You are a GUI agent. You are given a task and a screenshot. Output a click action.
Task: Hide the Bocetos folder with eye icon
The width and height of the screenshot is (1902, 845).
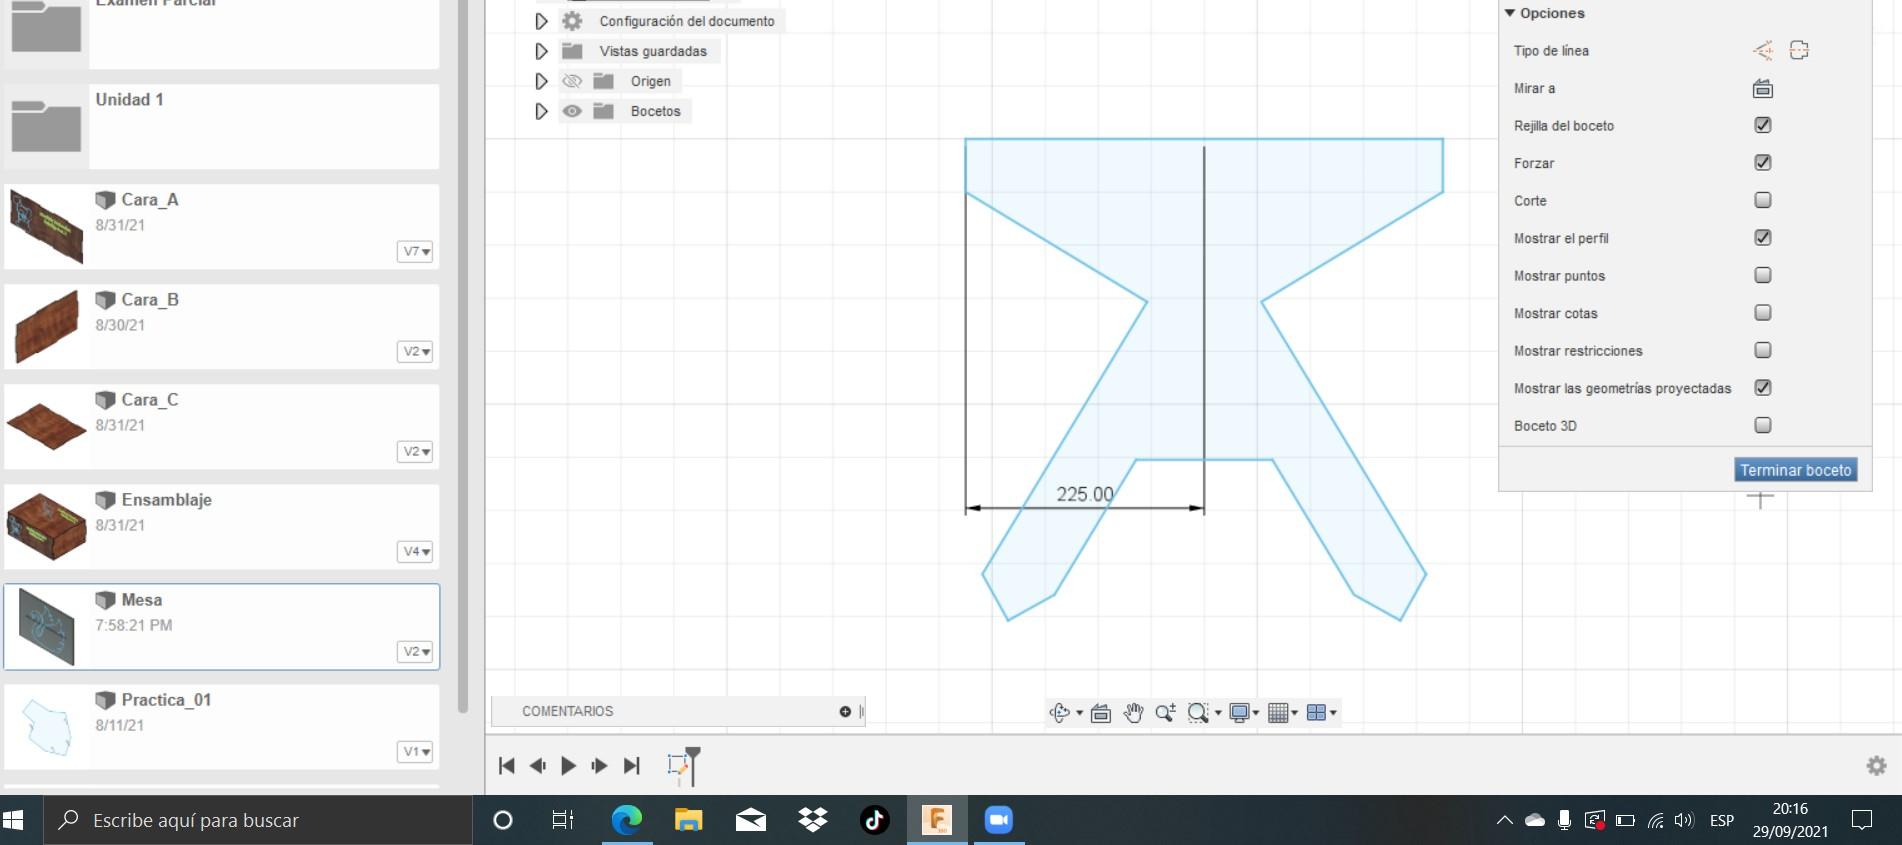(572, 111)
